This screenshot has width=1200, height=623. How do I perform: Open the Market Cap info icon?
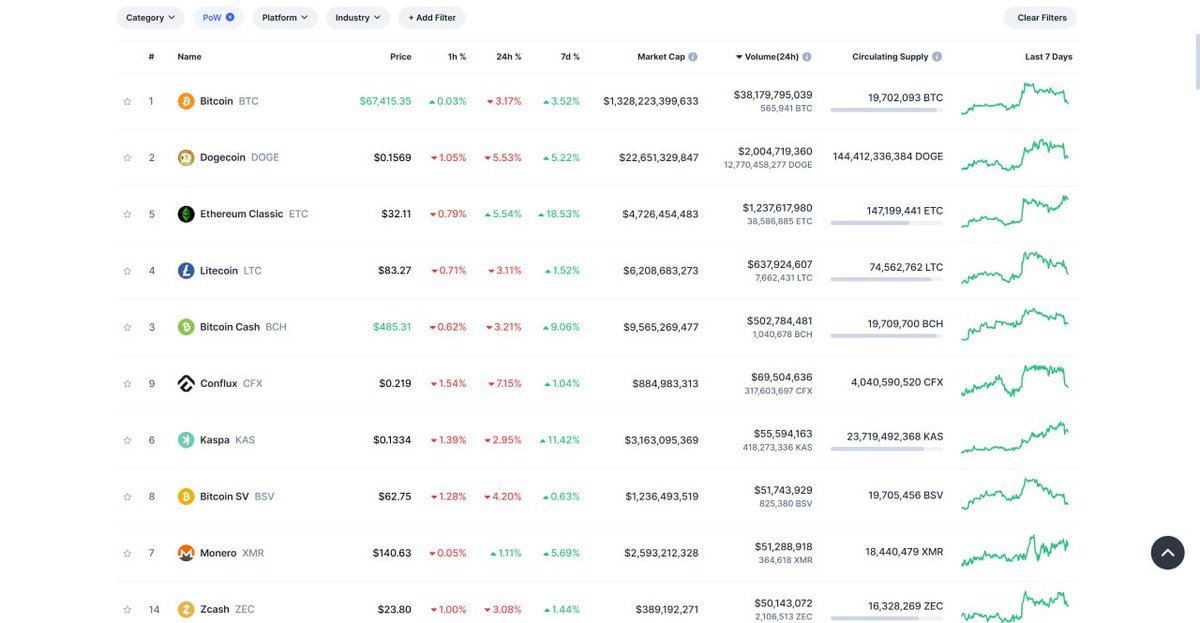pyautogui.click(x=693, y=57)
